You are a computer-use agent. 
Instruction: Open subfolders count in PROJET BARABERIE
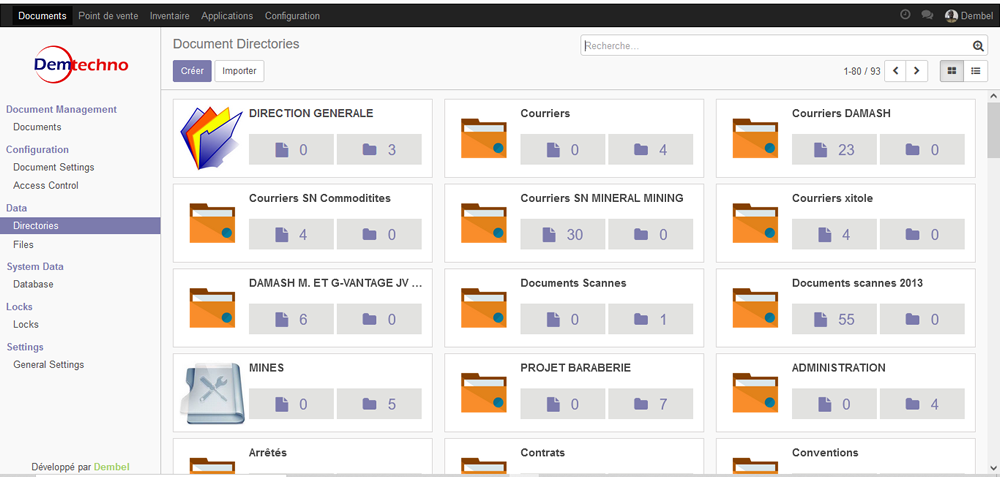649,404
